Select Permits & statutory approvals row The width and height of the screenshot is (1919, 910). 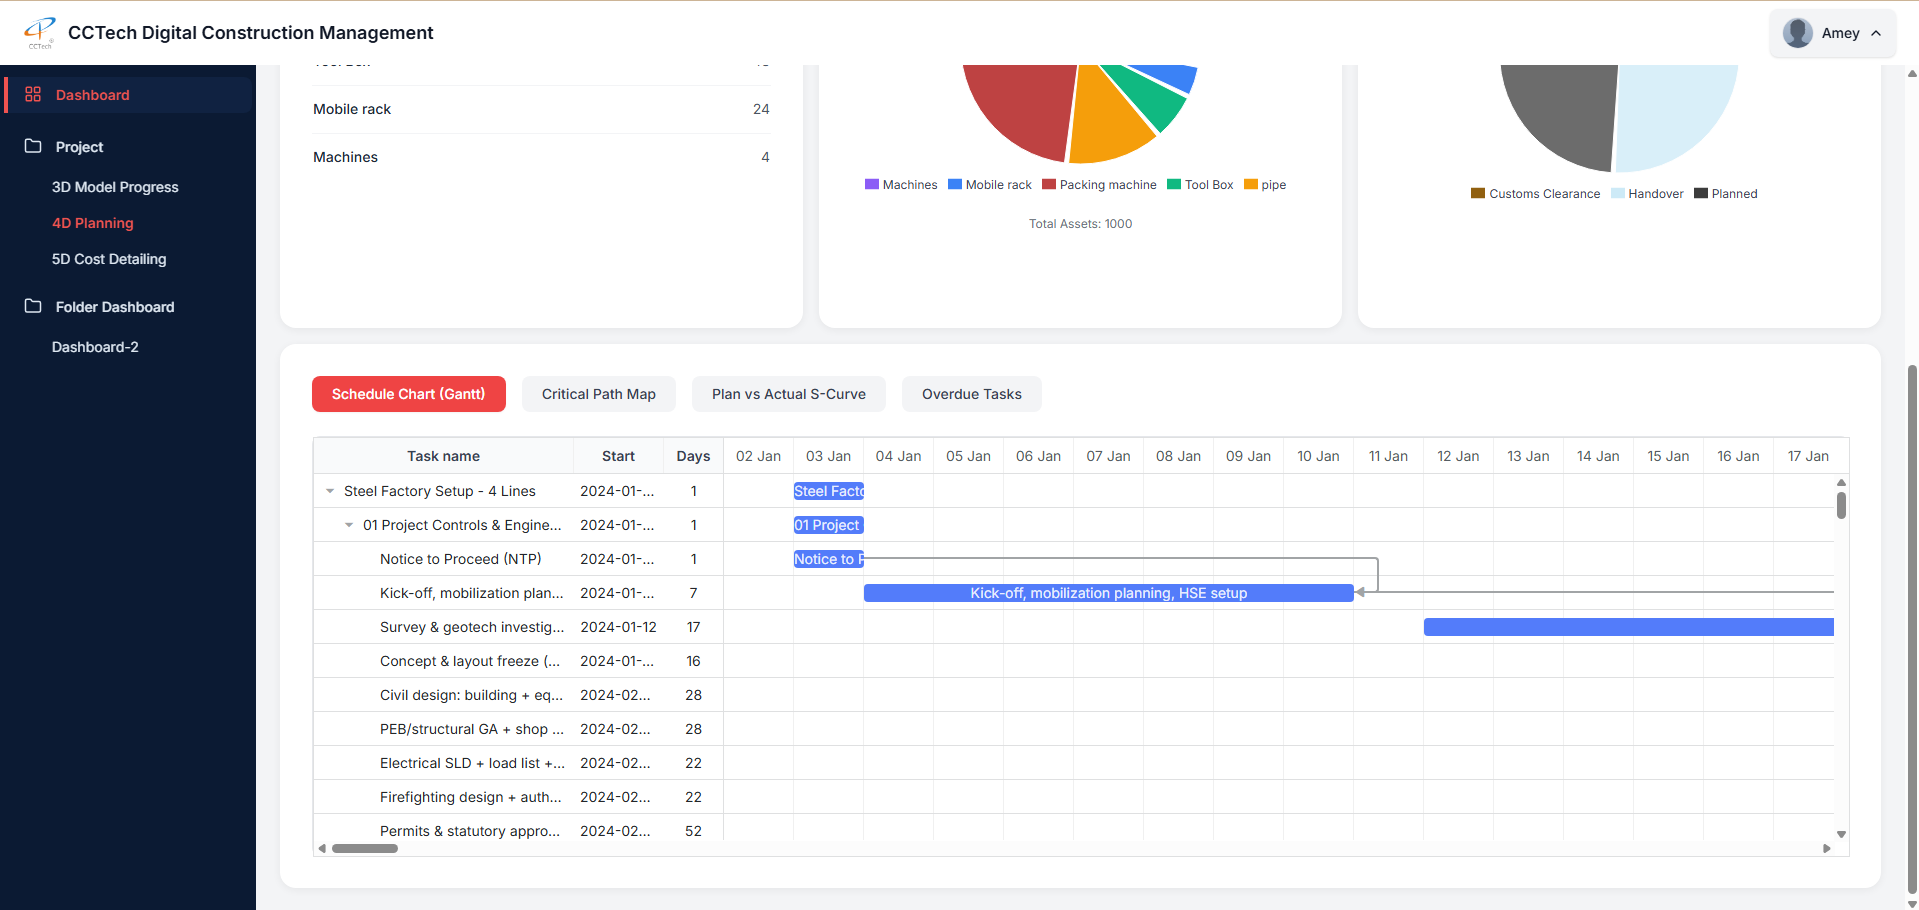click(518, 829)
